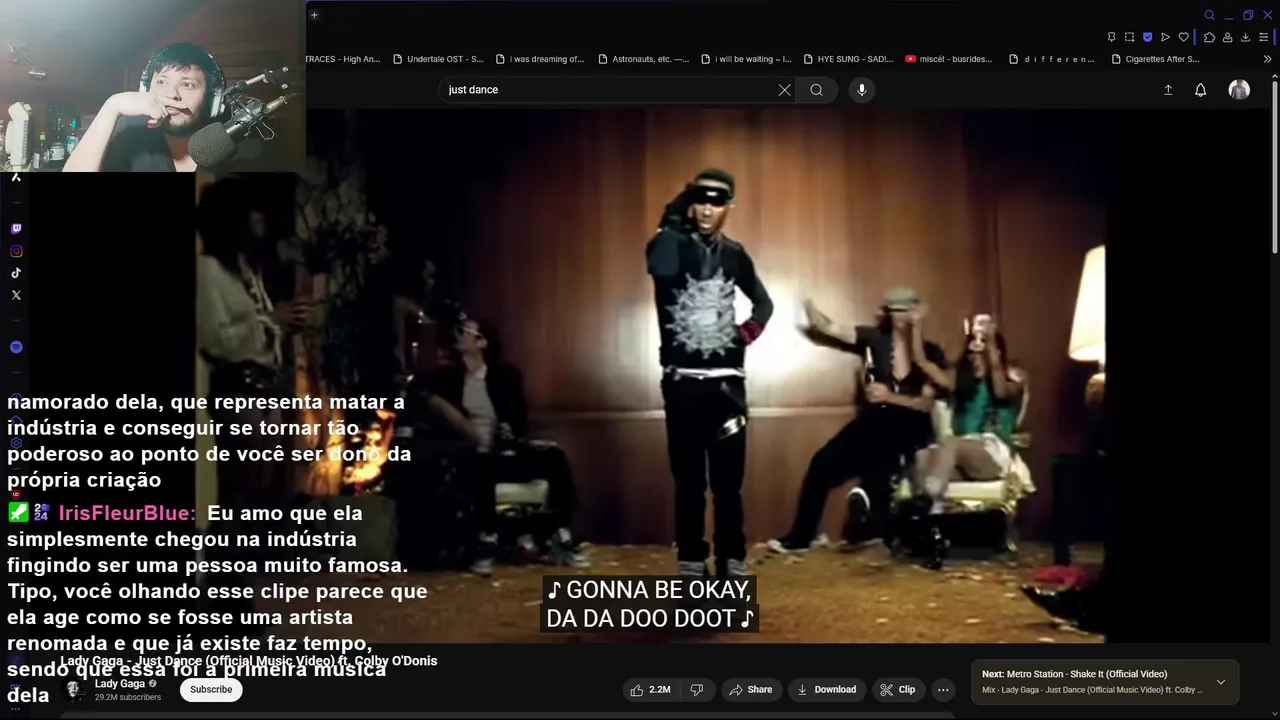The height and width of the screenshot is (720, 1280).
Task: Click the '29.2M subscribers' text
Action: (128, 697)
